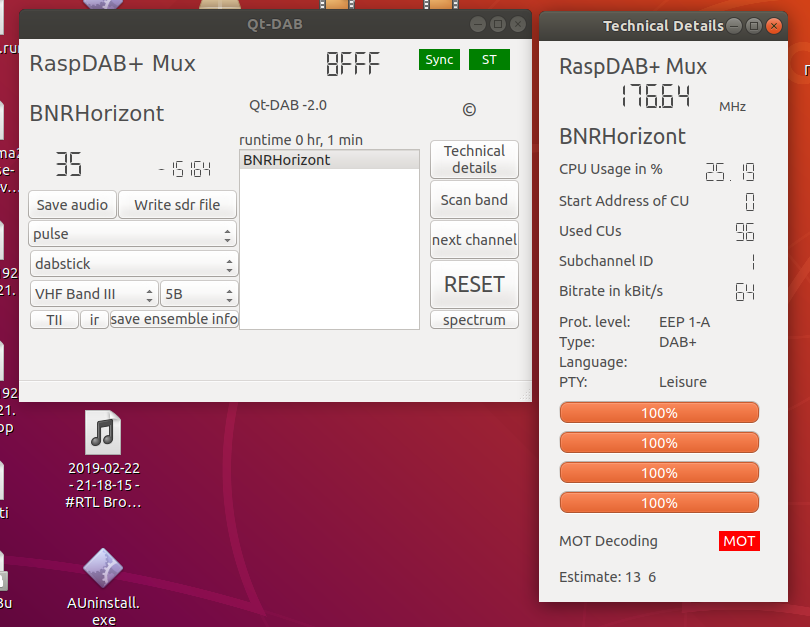Click the green Sync indicator

pos(439,59)
